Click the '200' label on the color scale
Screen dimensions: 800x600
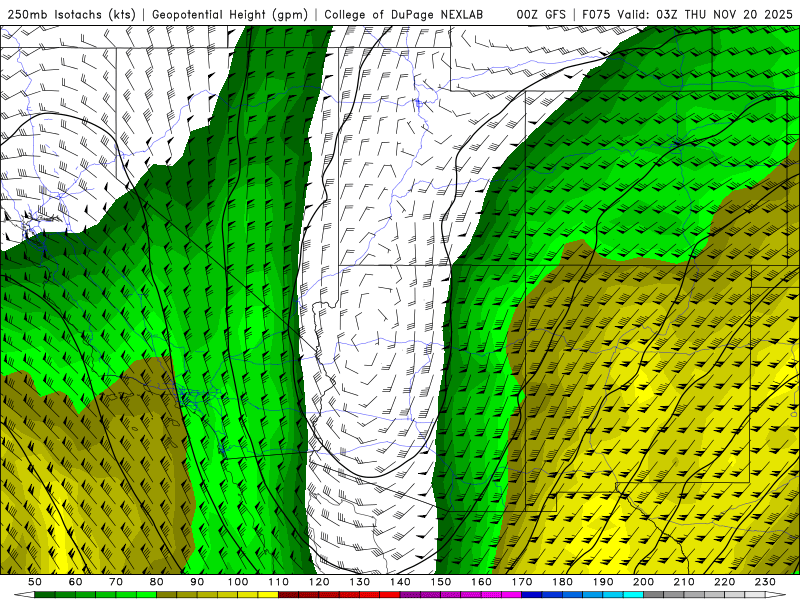click(x=643, y=582)
